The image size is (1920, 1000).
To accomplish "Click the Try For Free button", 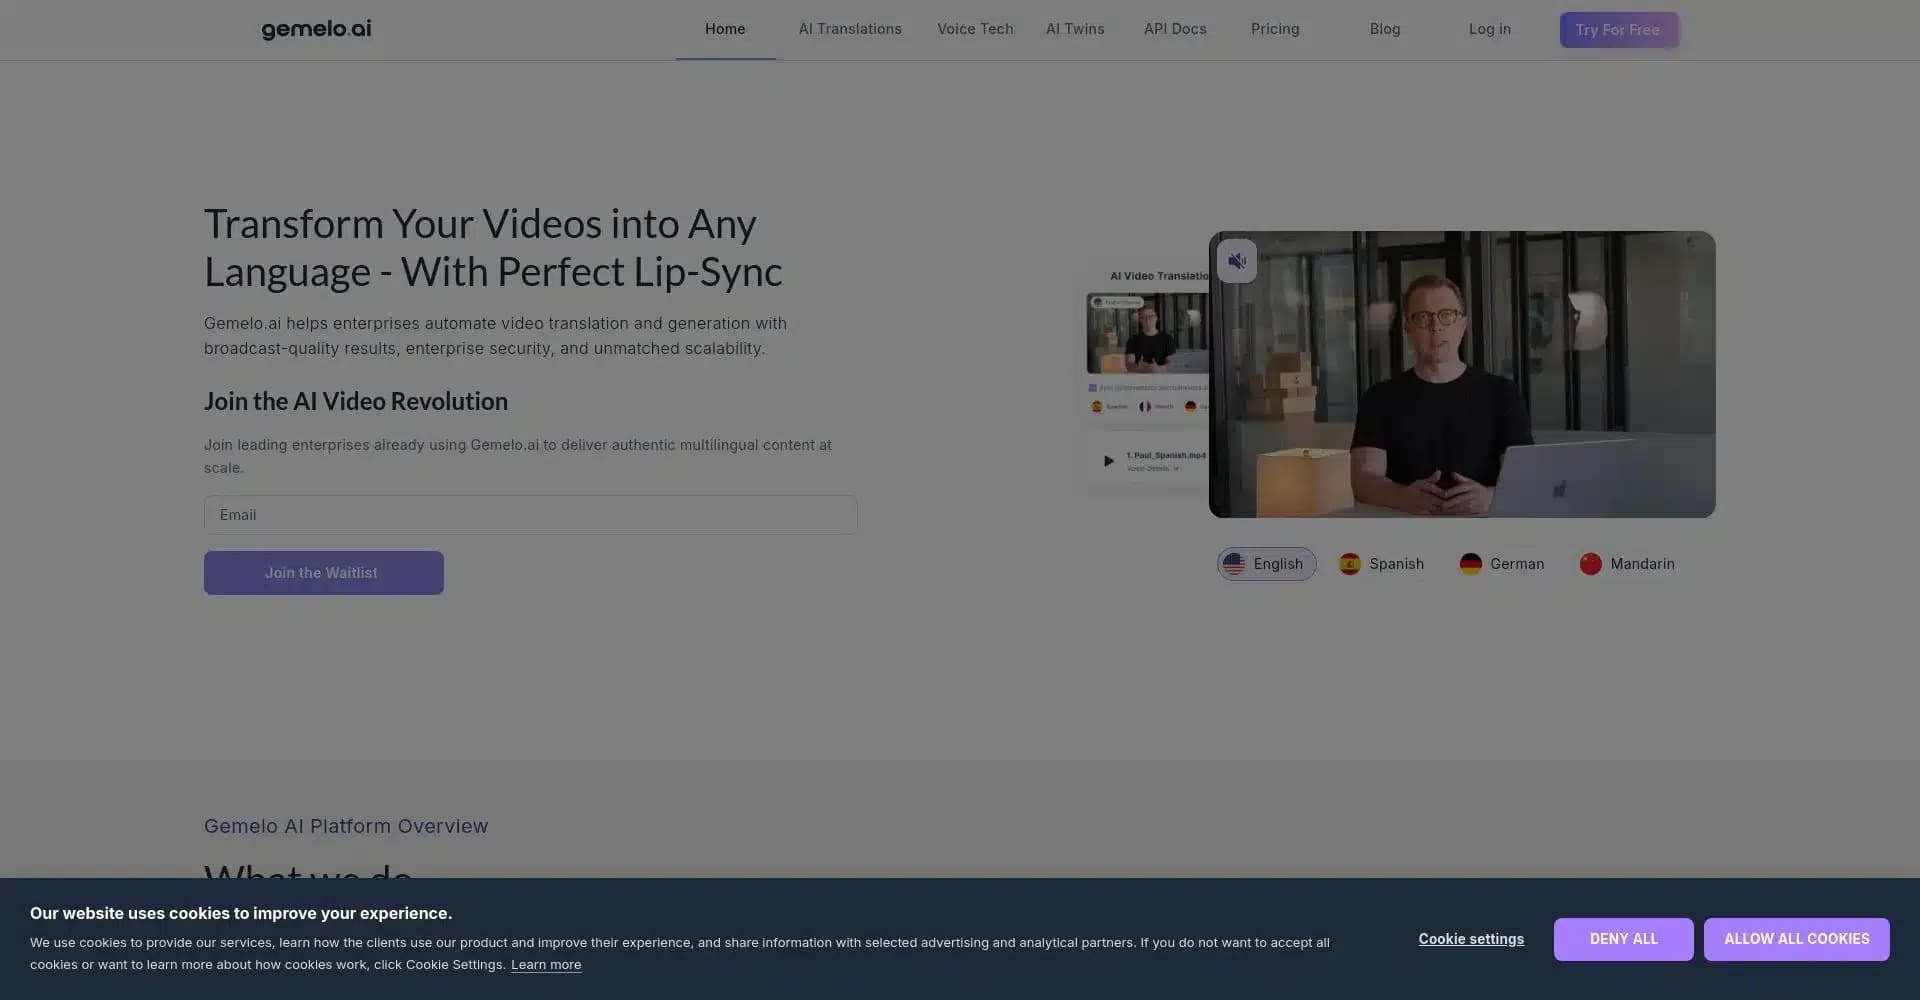I will coord(1619,30).
